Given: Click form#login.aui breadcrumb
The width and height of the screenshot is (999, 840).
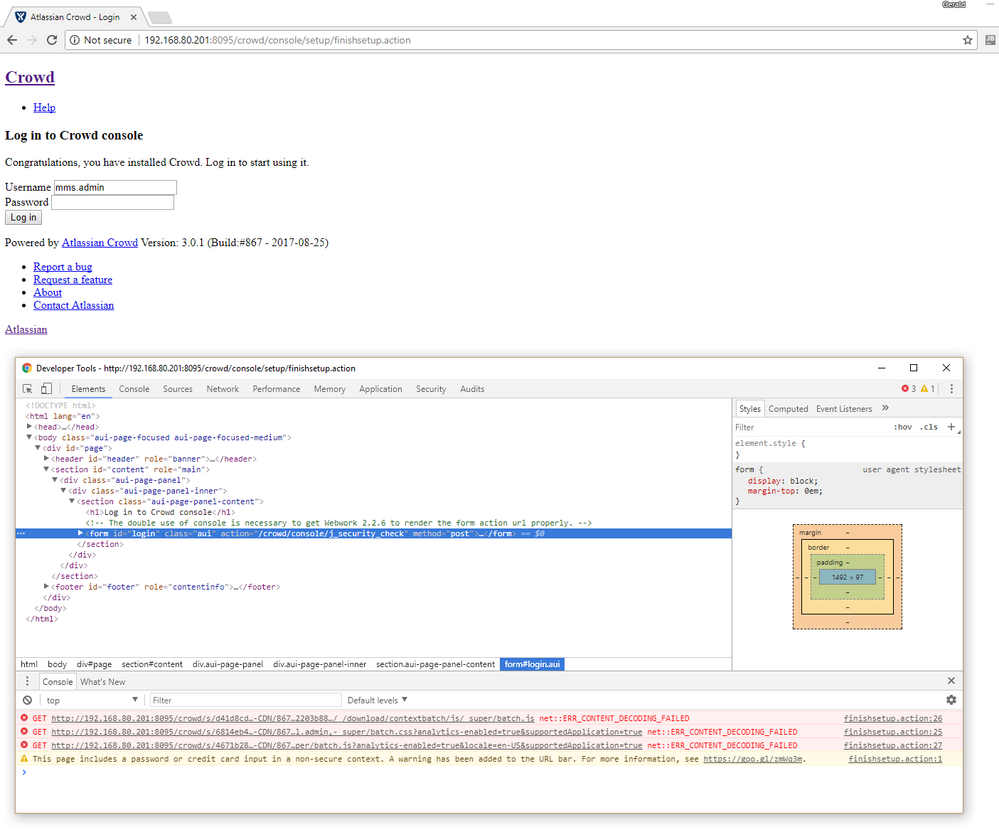Looking at the screenshot, I should (x=532, y=664).
